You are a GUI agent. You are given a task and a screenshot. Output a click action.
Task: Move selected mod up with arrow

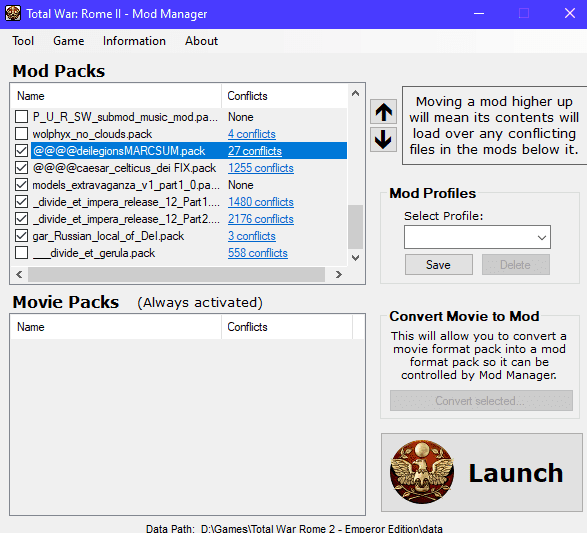tap(383, 112)
